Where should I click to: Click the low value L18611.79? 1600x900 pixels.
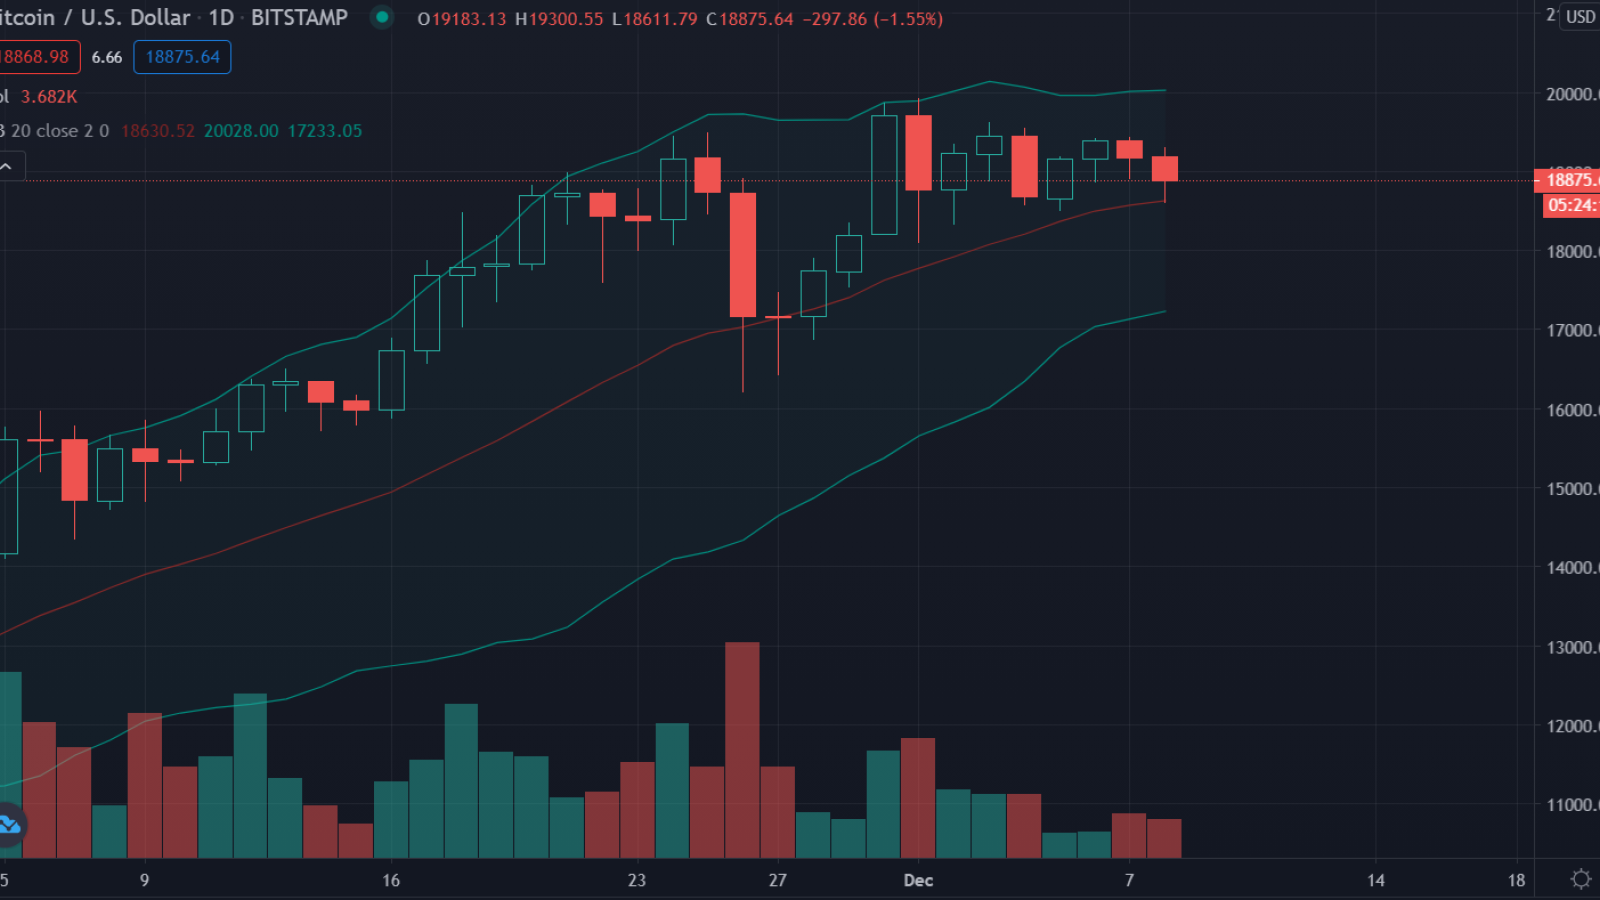point(654,19)
